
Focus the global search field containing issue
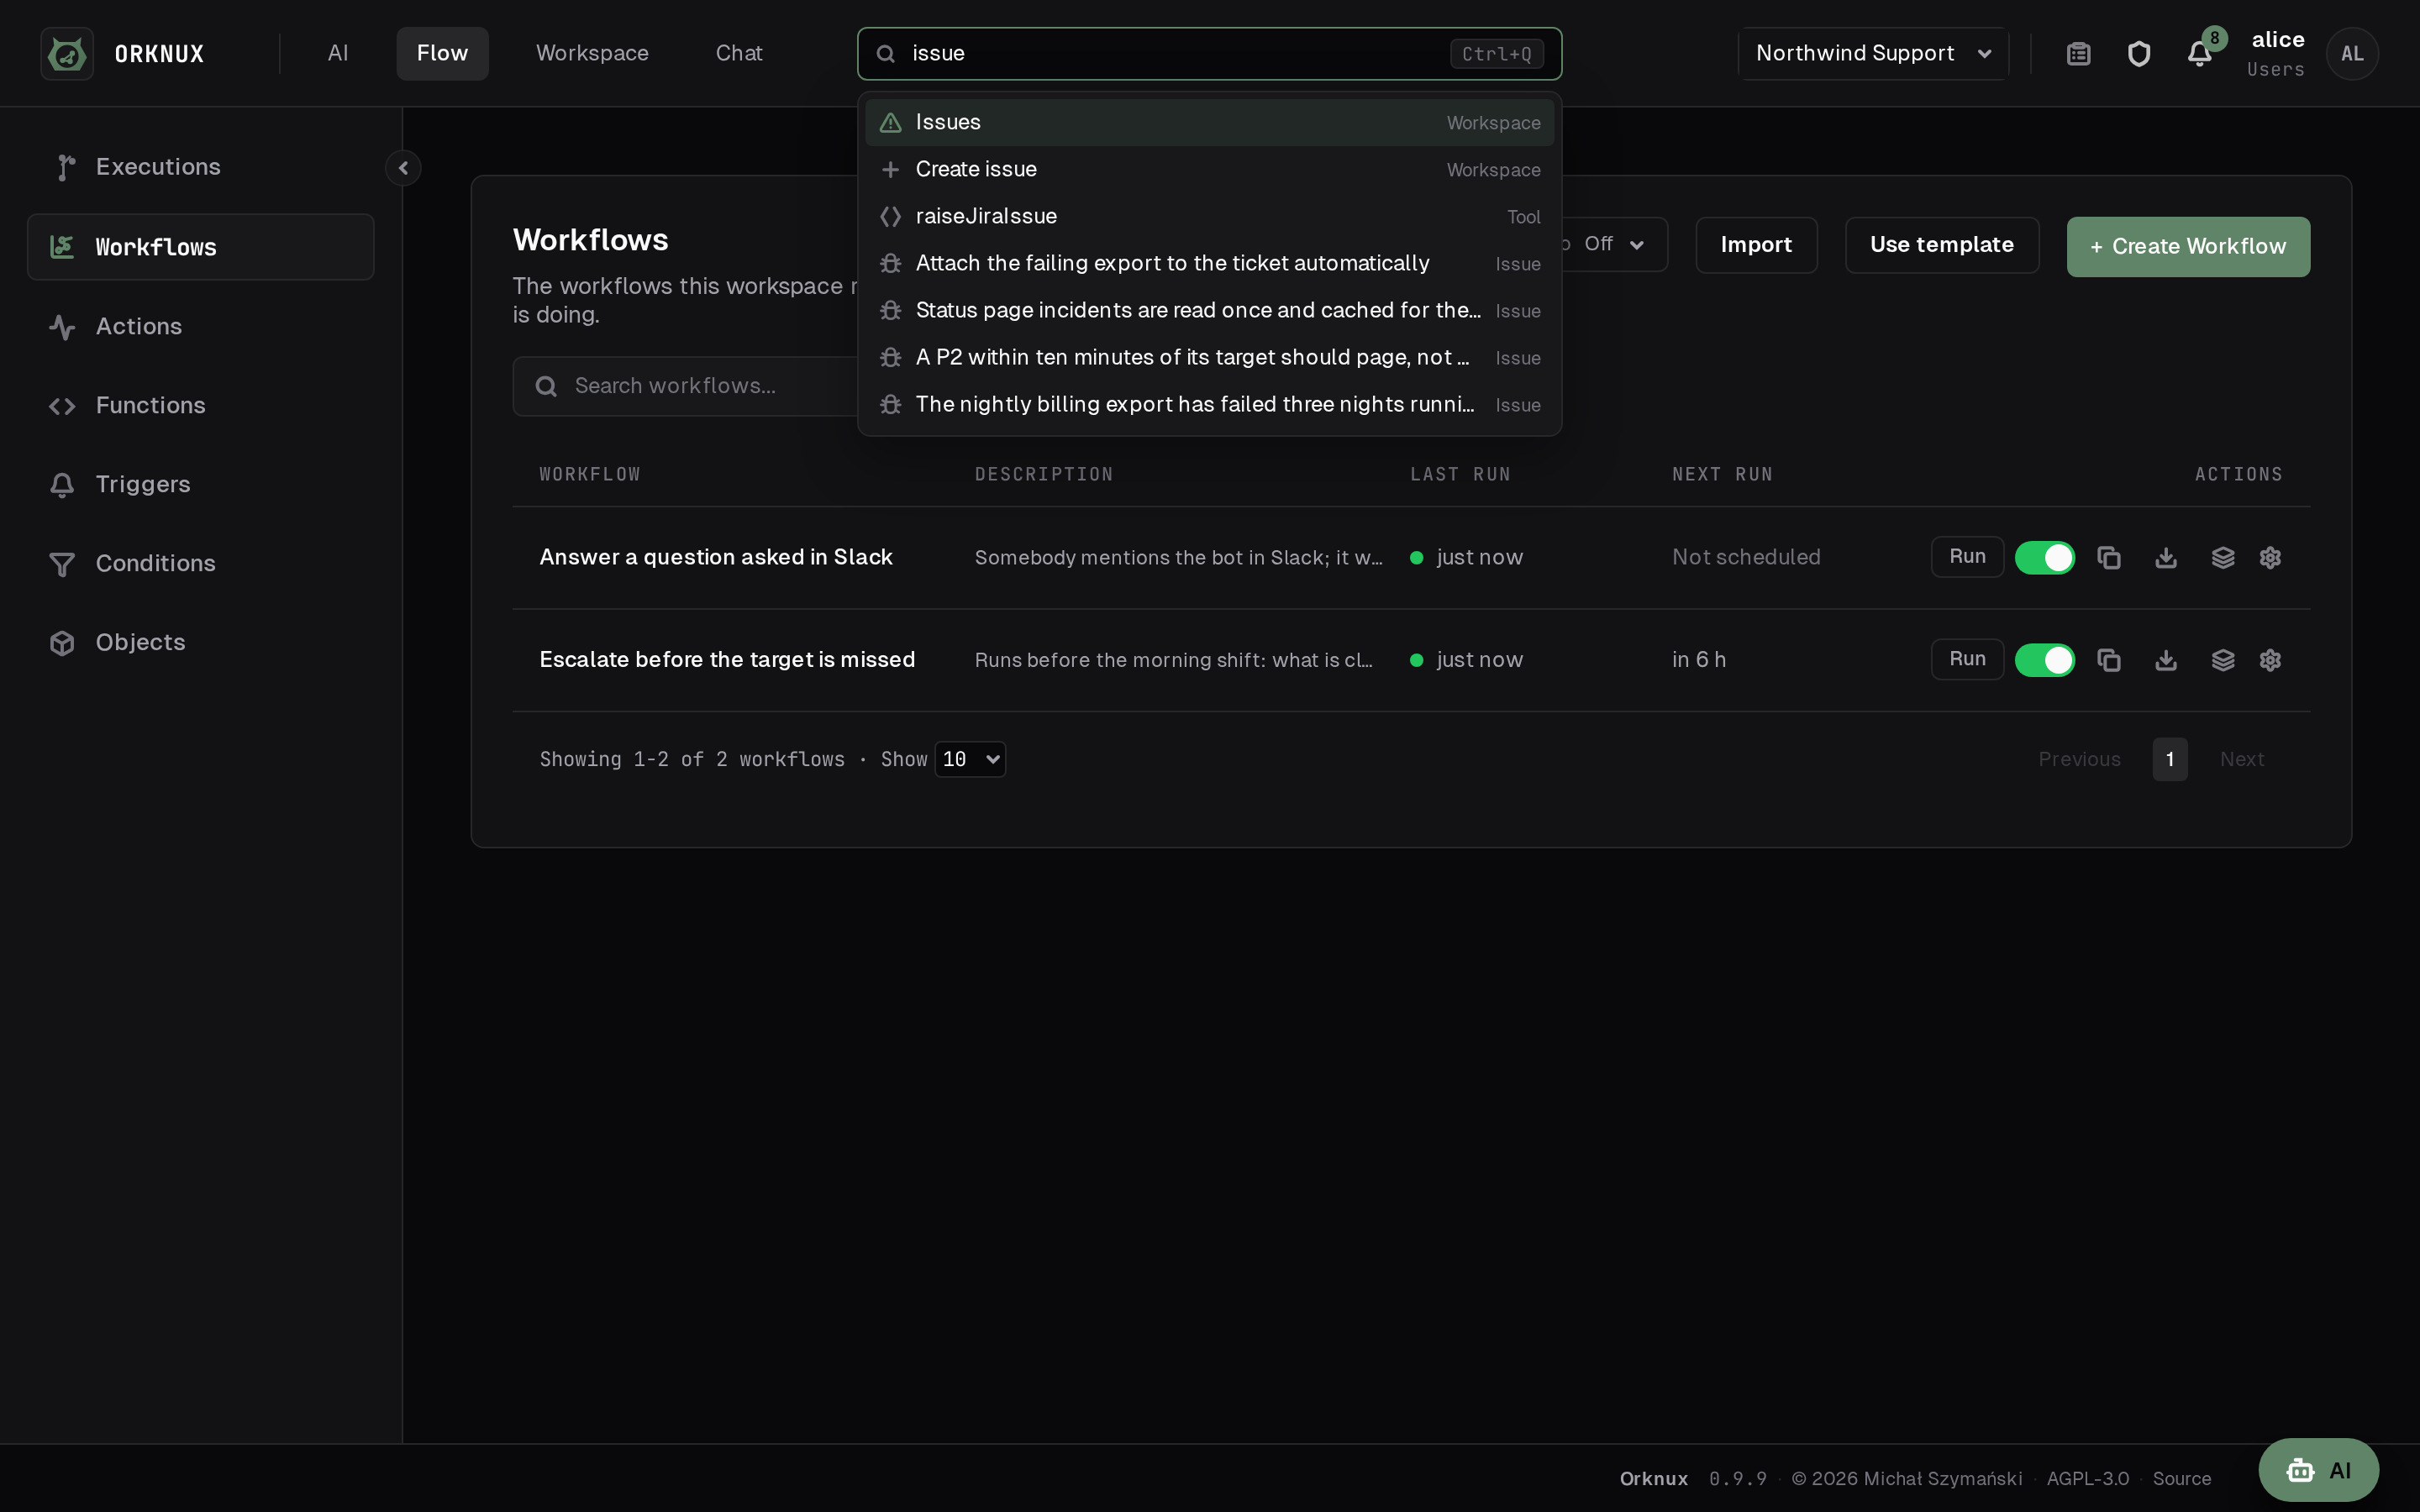pos(1209,54)
